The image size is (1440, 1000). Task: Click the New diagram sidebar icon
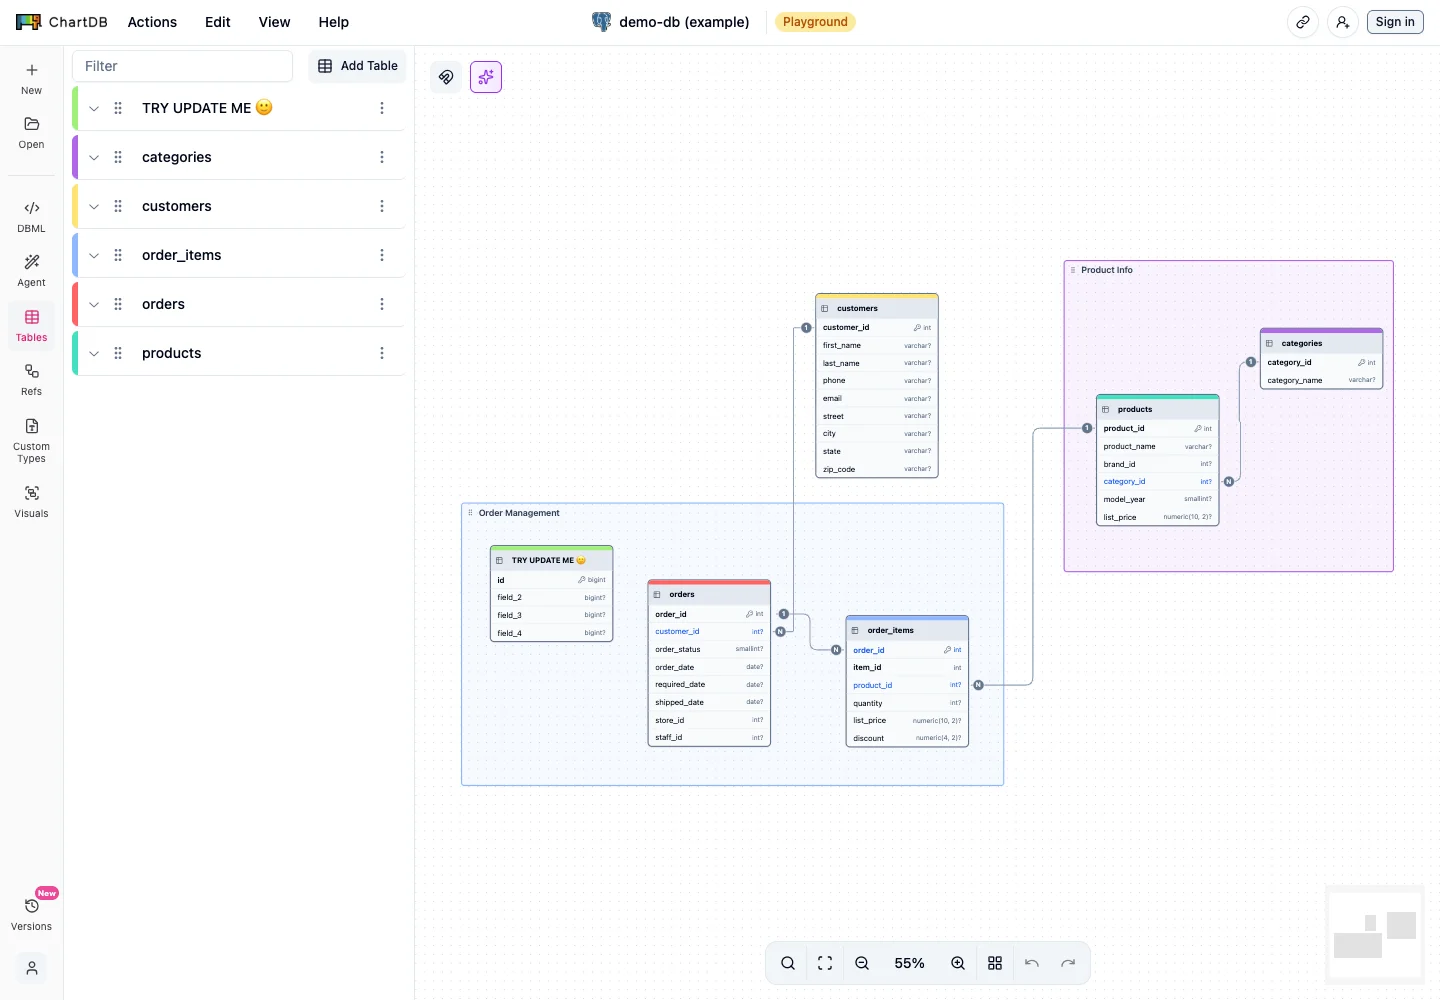coord(32,78)
